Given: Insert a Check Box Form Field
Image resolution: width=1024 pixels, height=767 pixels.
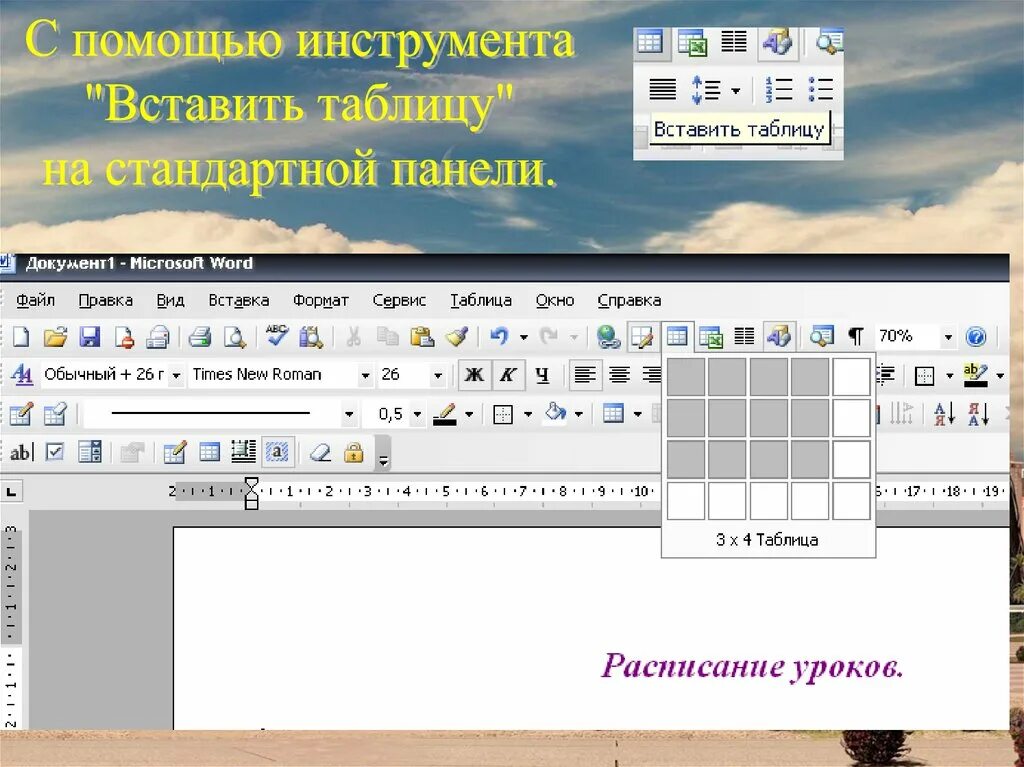Looking at the screenshot, I should [x=55, y=452].
